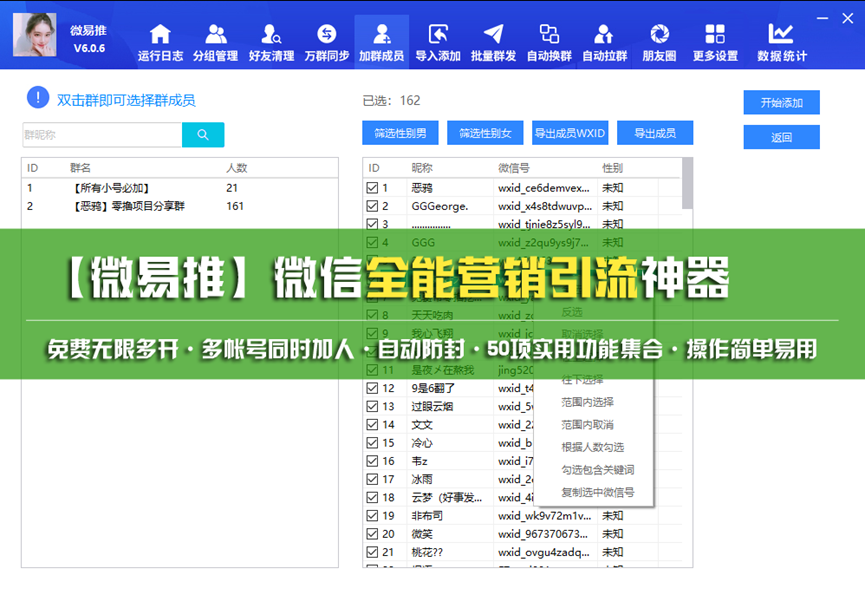Close the 微易推 window
This screenshot has width=865, height=608.
tap(848, 18)
